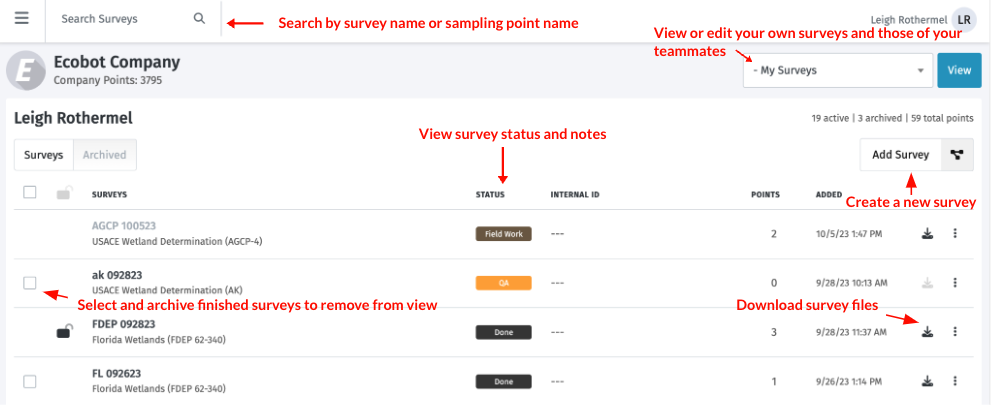The image size is (992, 406).
Task: Switch to the Archived tab
Action: pos(105,155)
